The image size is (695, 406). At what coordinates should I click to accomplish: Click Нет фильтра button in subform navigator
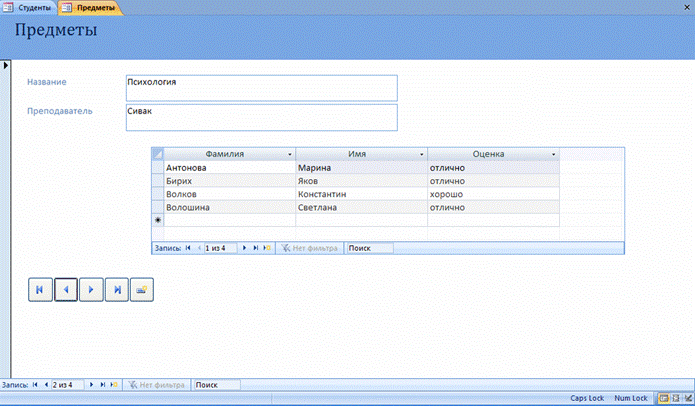pos(309,248)
